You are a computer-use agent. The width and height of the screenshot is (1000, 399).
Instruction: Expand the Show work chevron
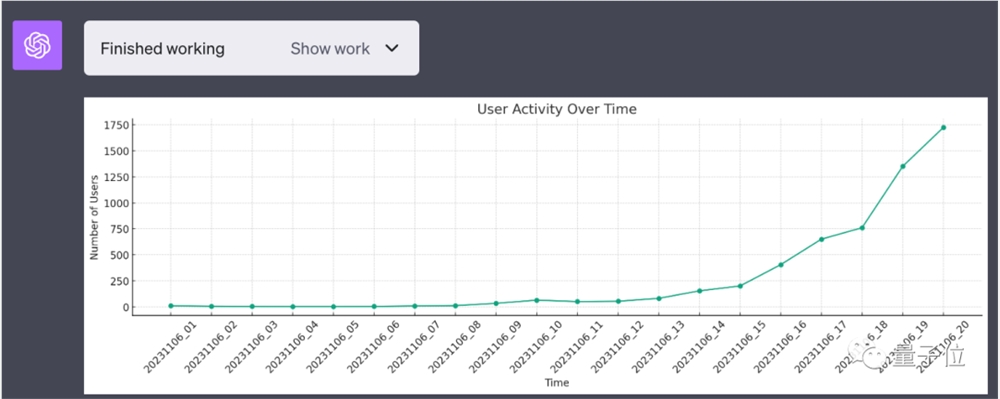tap(392, 48)
